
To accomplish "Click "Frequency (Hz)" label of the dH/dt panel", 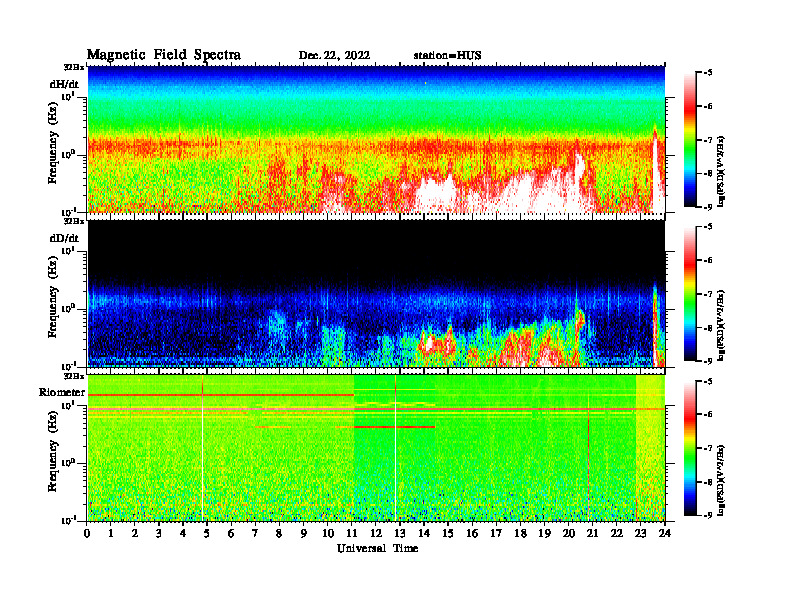I will click(x=53, y=143).
